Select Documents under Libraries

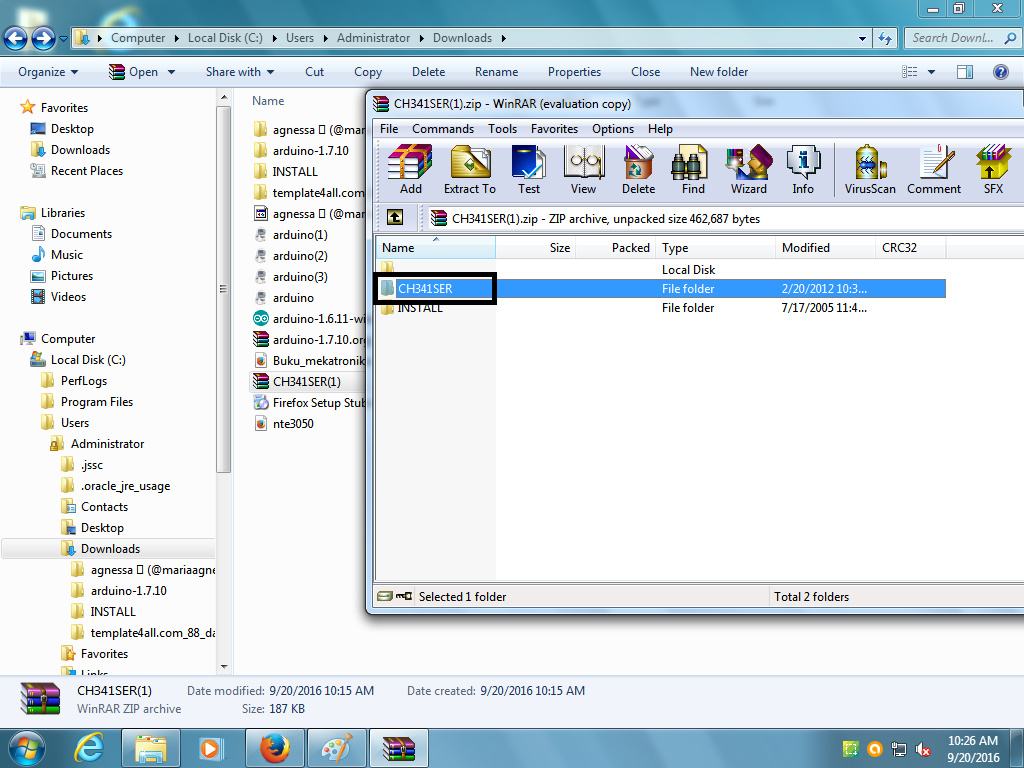click(81, 234)
